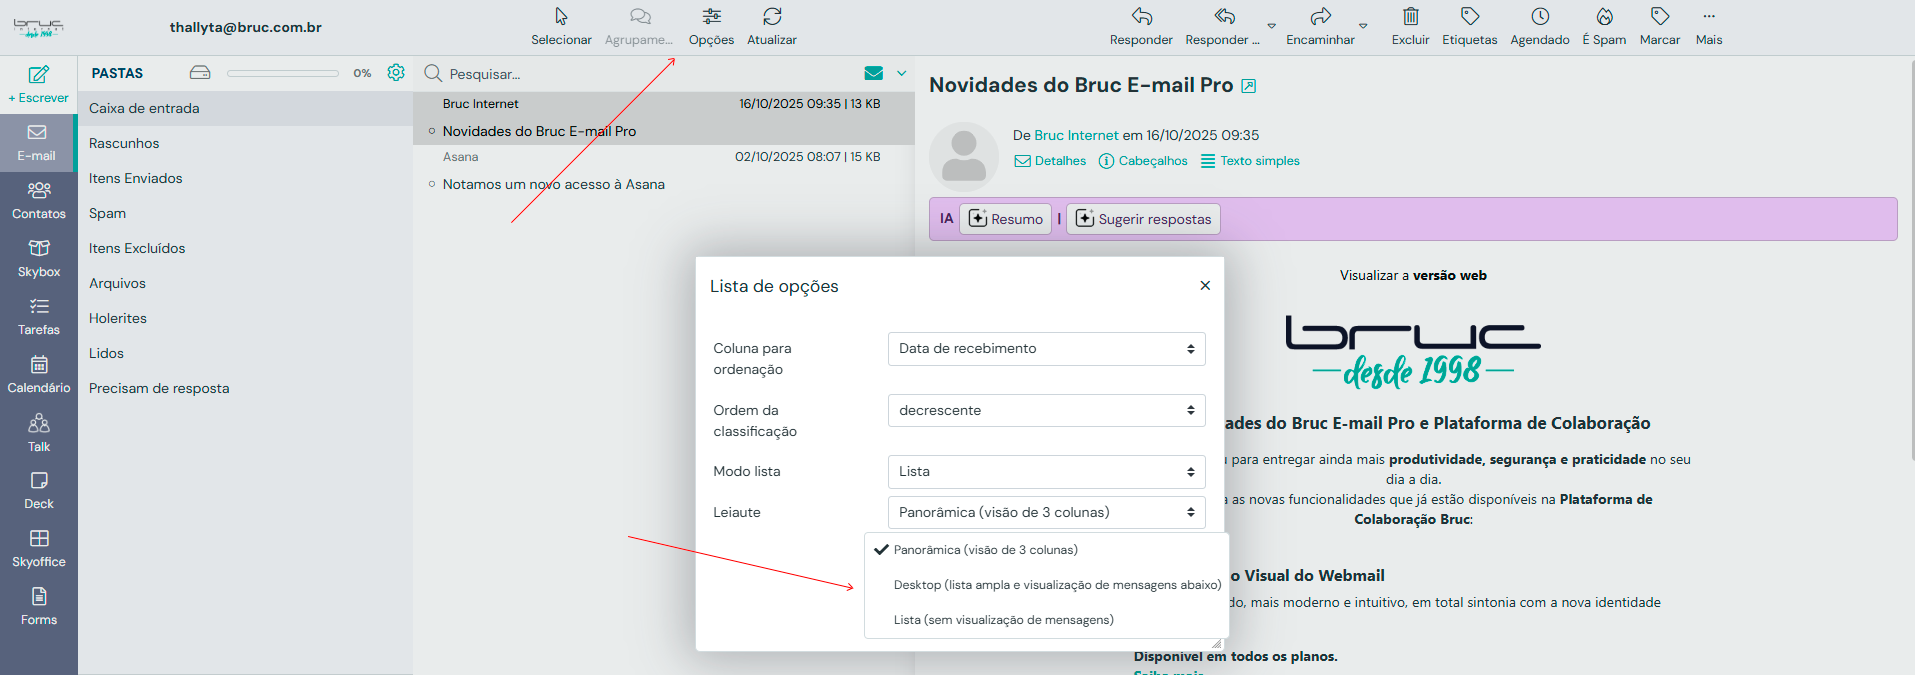Screen dimensions: 1915x675
Task: Select message Novidades do Bruc E-mail Pro
Action: click(663, 118)
